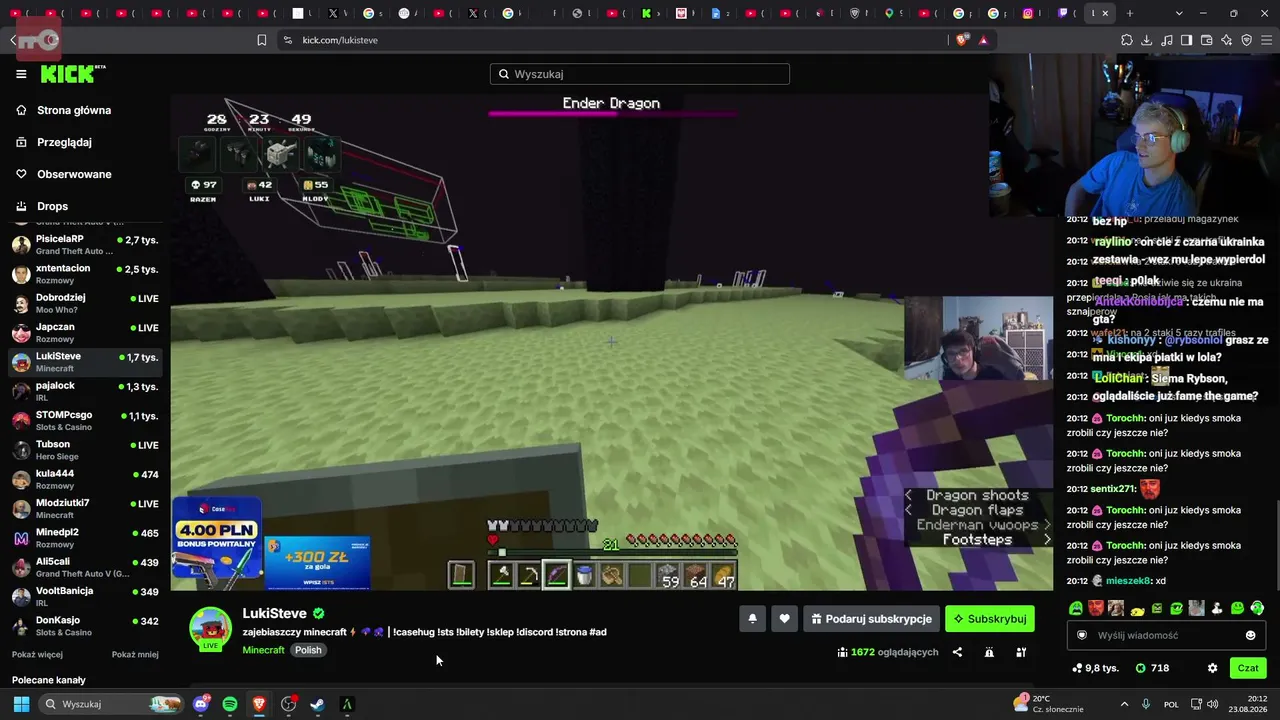The width and height of the screenshot is (1280, 720).
Task: Select Dobrodziej channel in sidebar
Action: click(85, 303)
